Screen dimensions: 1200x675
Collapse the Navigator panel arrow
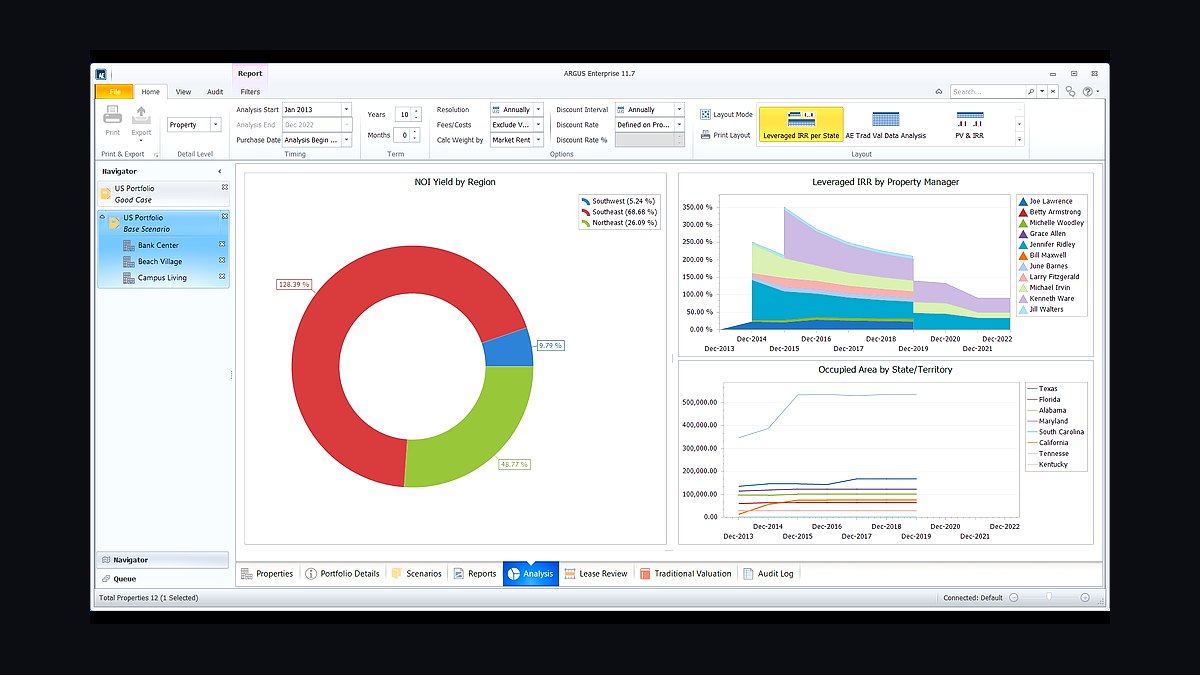click(220, 171)
